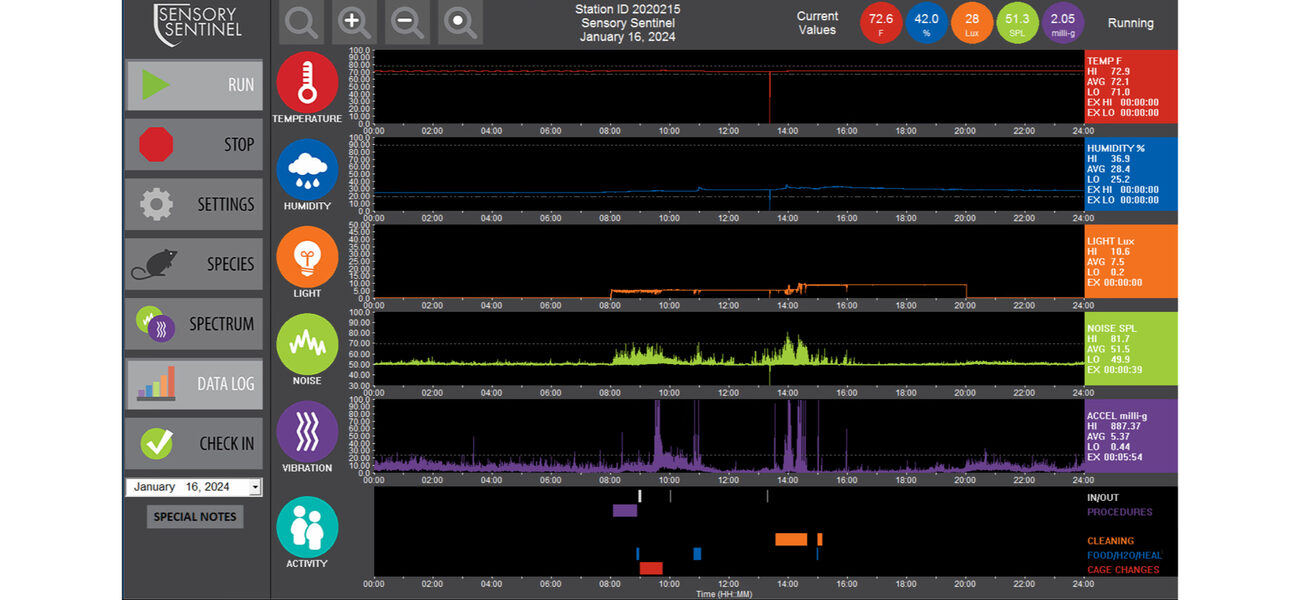Click the red 72.6 F current value
This screenshot has width=1300, height=600.
pos(881,22)
